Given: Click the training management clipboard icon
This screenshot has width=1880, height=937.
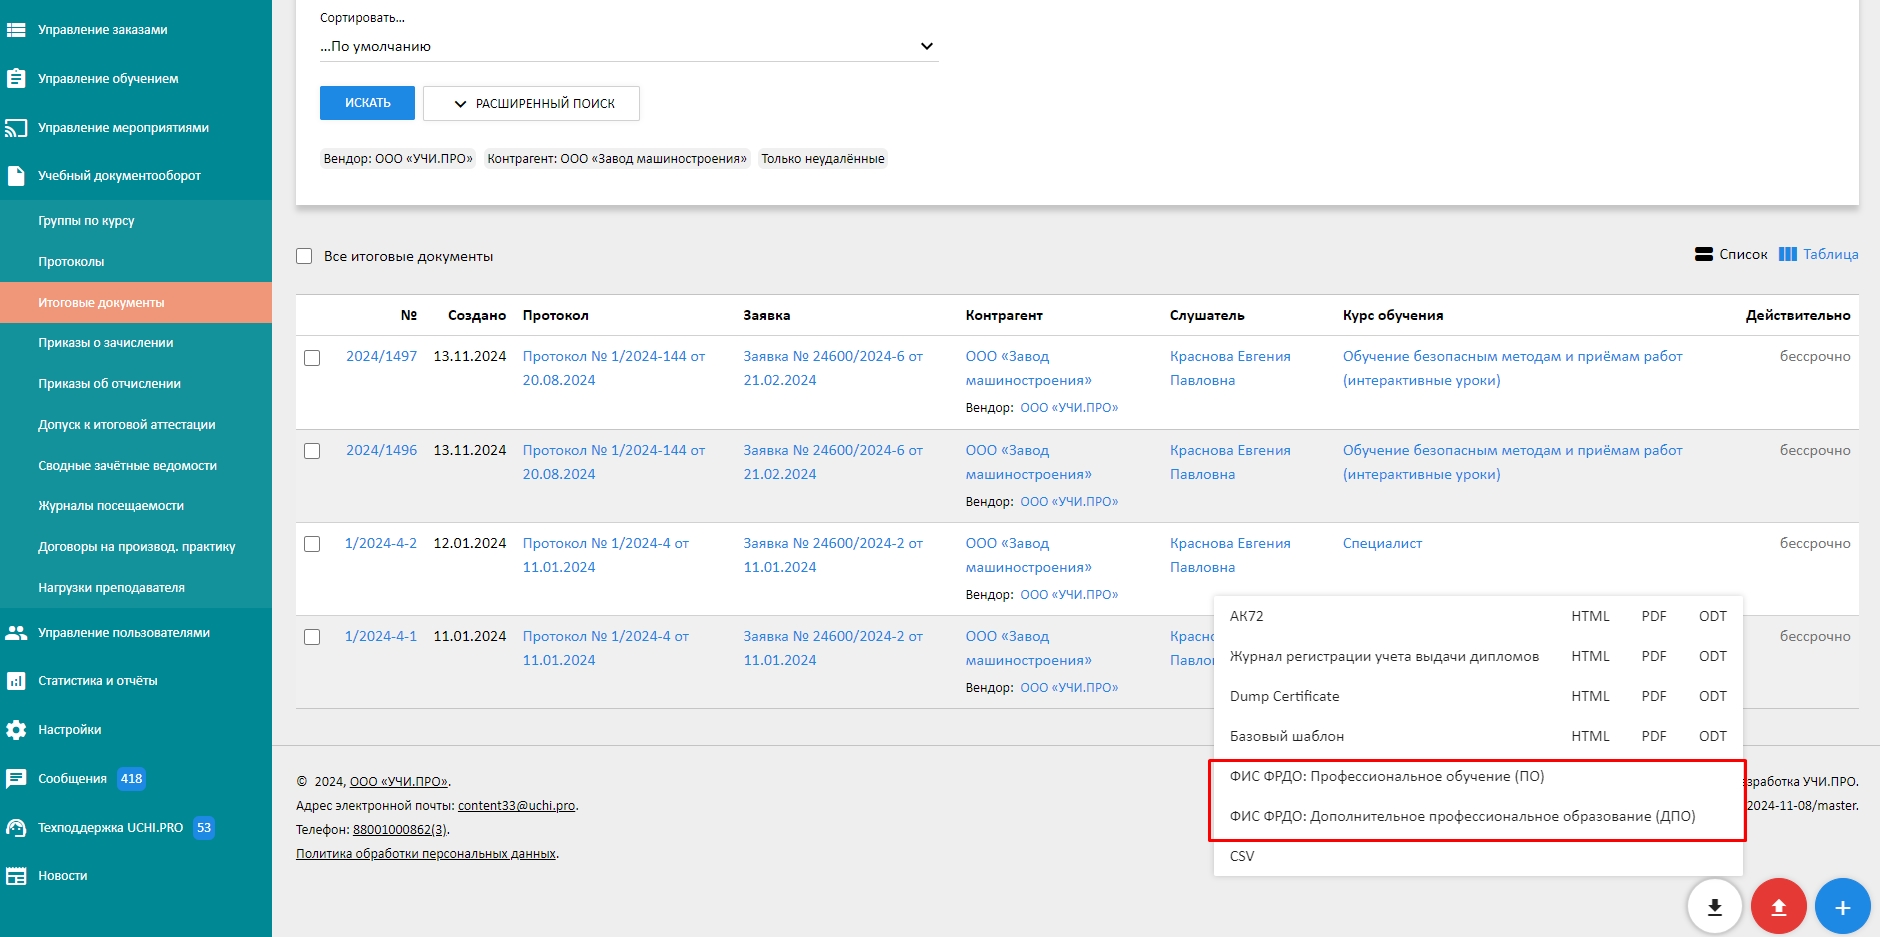Looking at the screenshot, I should 16,79.
